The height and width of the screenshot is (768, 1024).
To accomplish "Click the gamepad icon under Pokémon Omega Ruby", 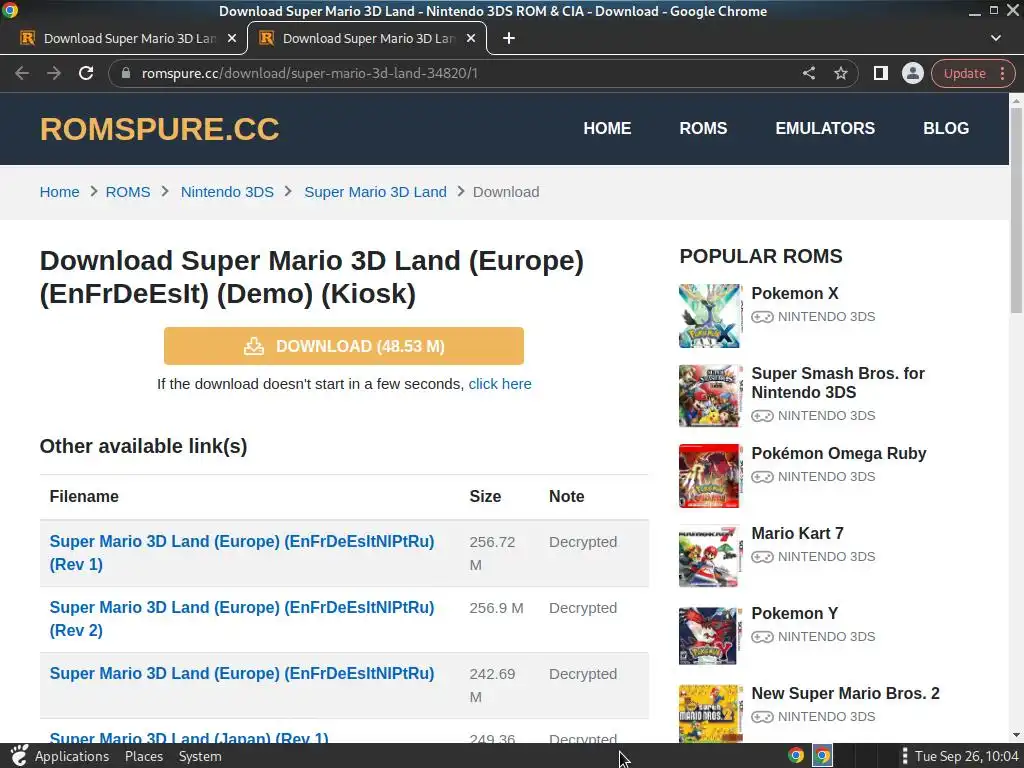I will pos(762,477).
